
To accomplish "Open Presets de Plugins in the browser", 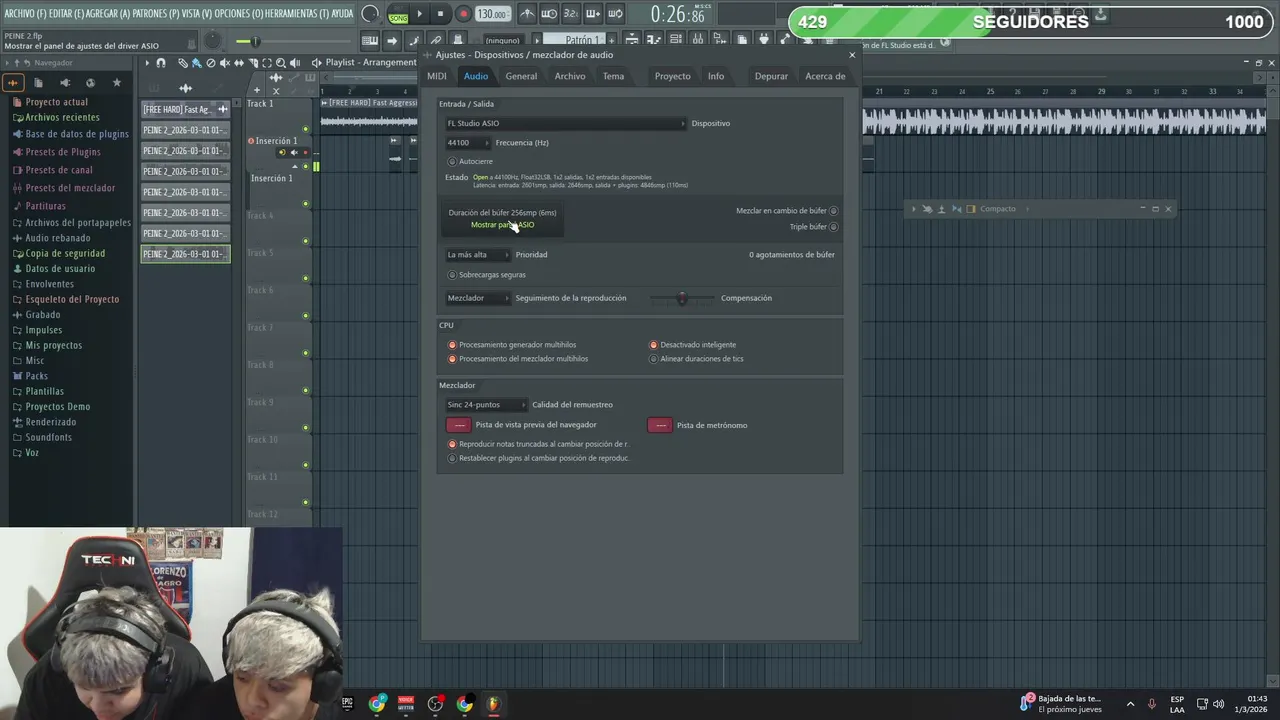I will (62, 152).
